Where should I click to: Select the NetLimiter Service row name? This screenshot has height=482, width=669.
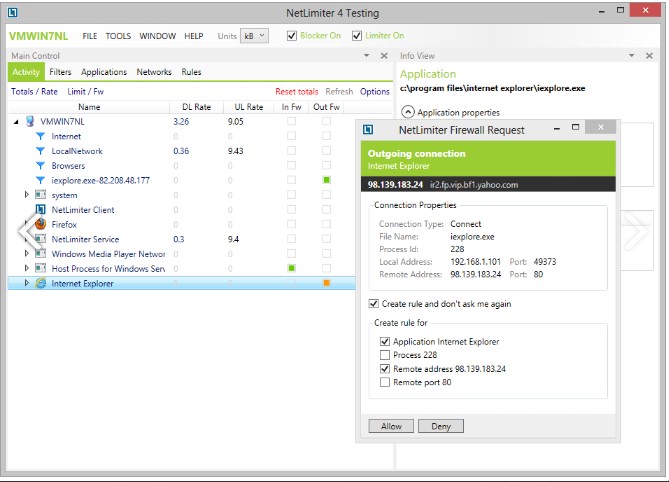click(x=85, y=239)
